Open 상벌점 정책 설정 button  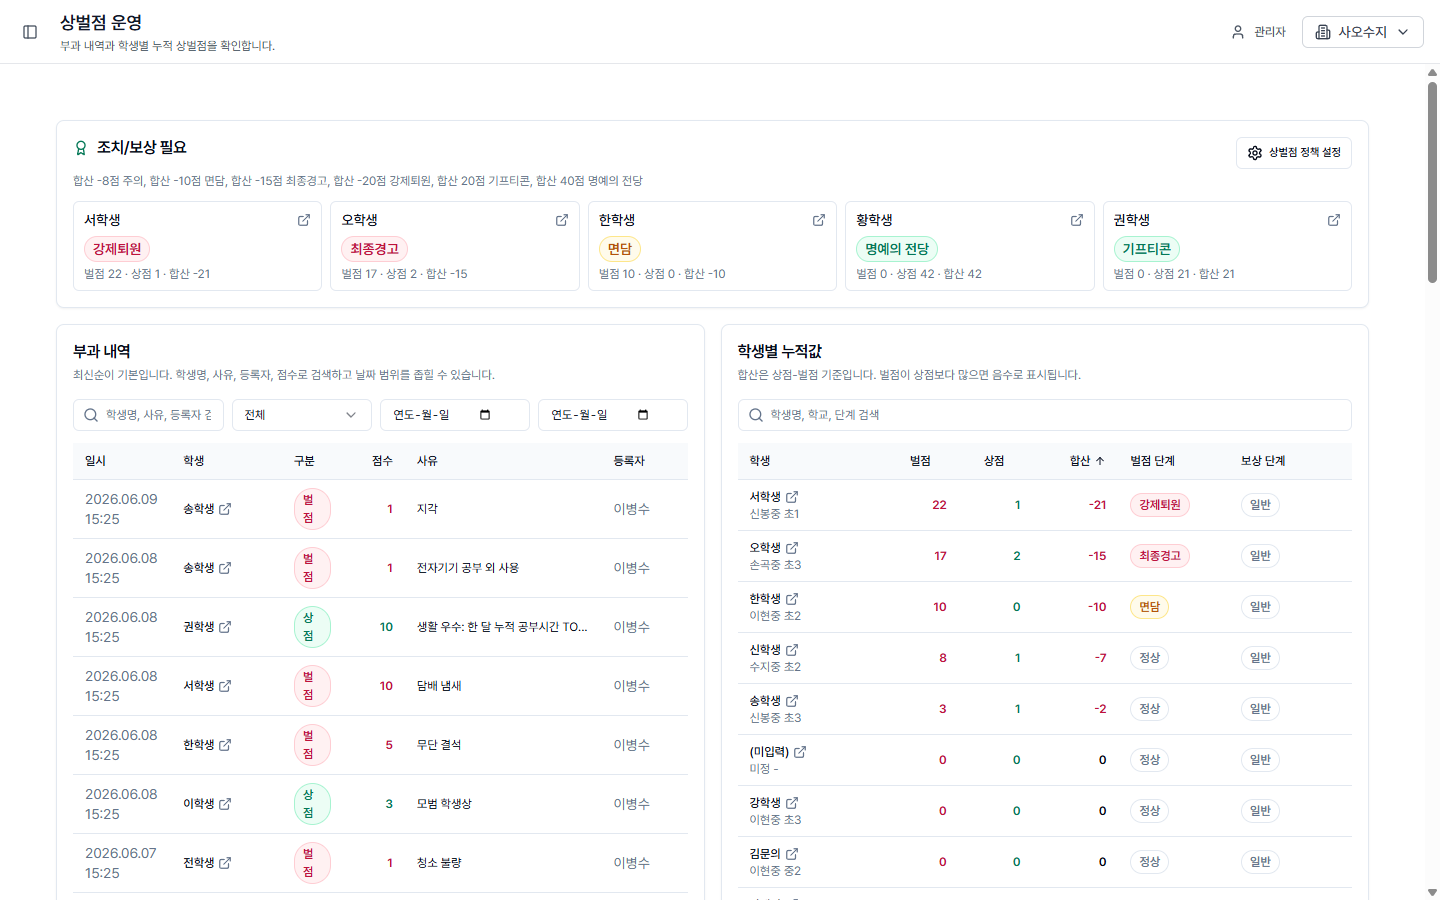pyautogui.click(x=1294, y=153)
